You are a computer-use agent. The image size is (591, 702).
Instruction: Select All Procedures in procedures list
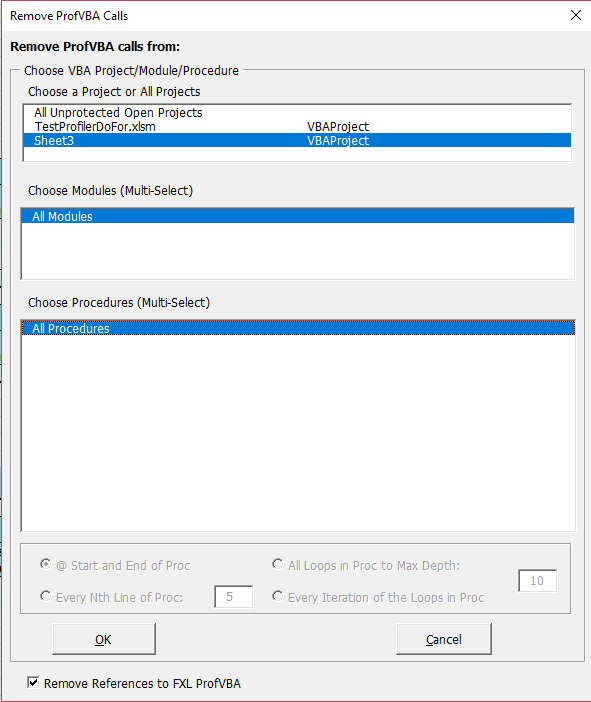(298, 328)
